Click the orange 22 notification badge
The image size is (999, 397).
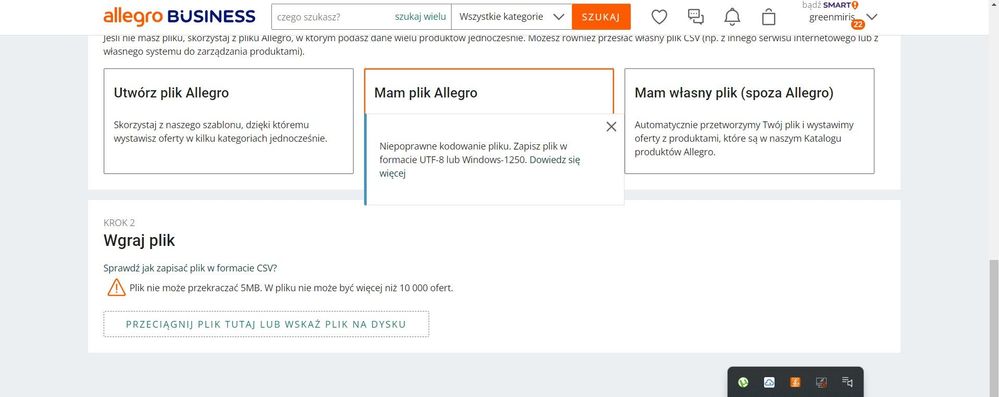[x=858, y=24]
